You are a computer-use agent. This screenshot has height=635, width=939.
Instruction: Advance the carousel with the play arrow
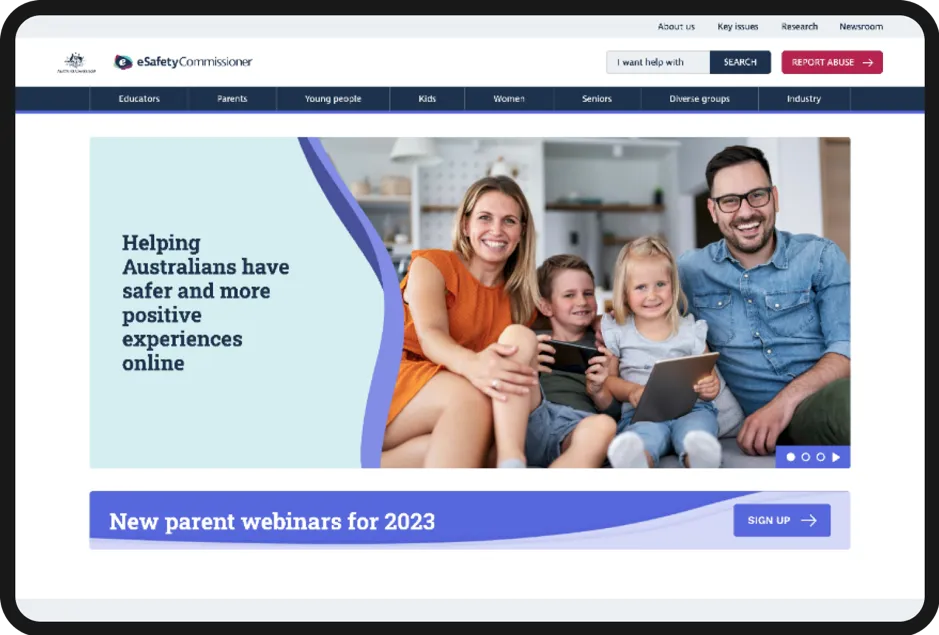[x=837, y=457]
